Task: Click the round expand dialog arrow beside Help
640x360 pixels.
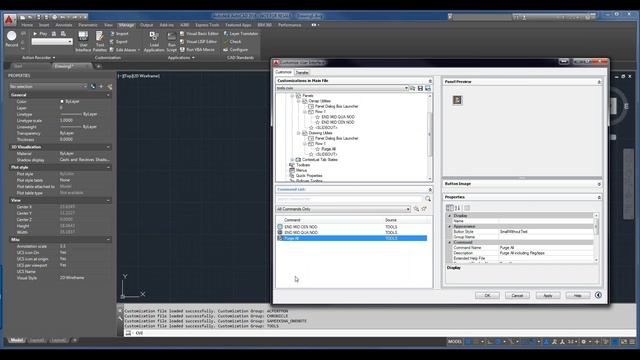Action: pos(598,295)
